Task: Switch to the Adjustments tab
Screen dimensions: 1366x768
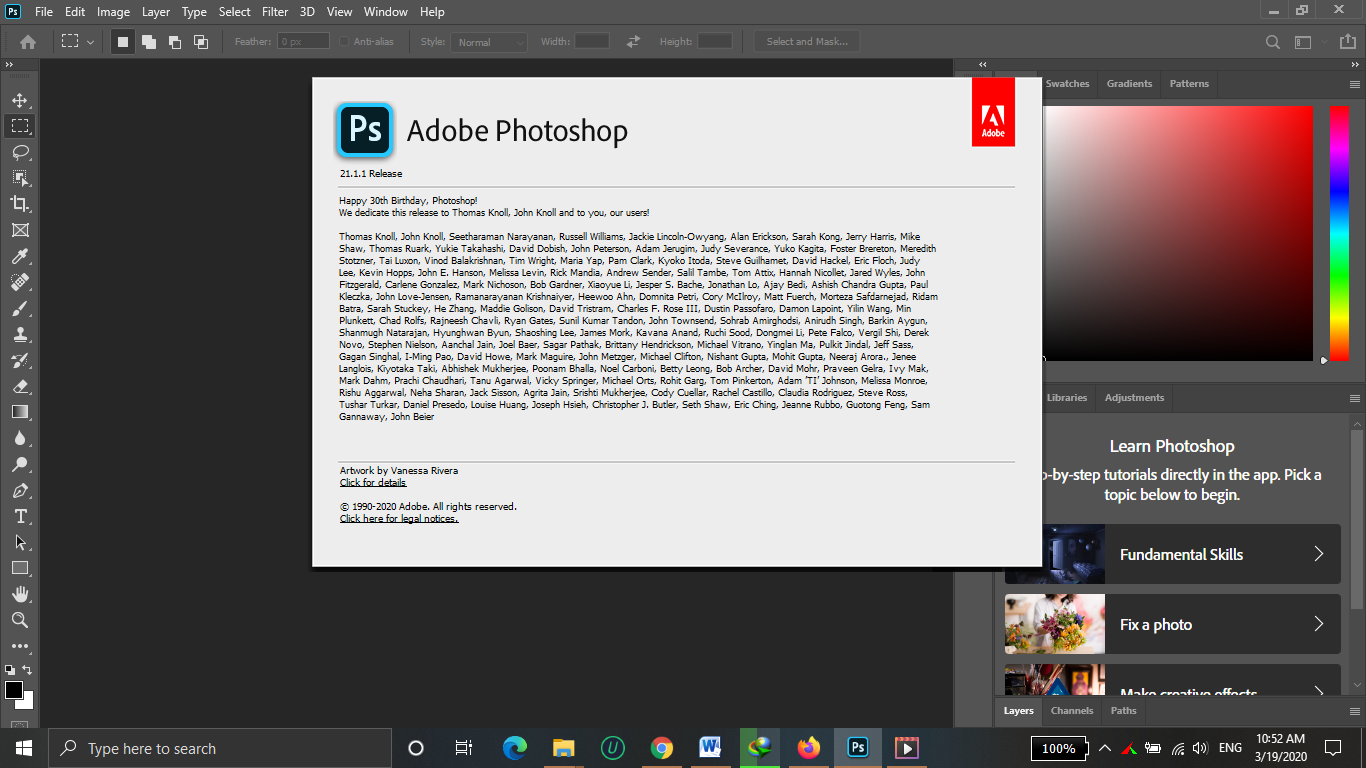Action: (1134, 398)
